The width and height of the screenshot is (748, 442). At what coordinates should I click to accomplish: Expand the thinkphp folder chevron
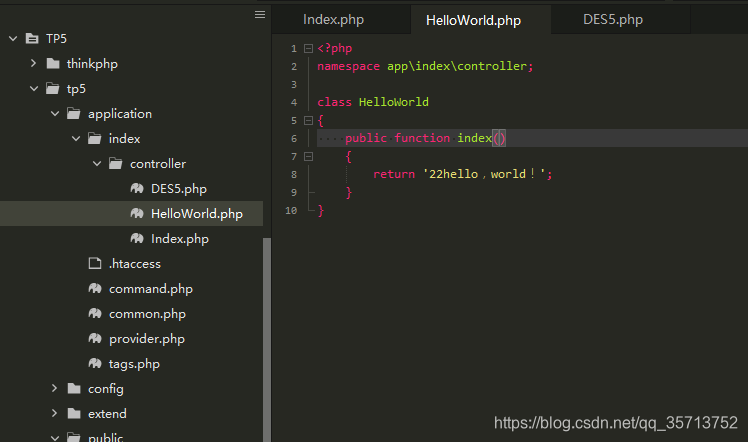click(33, 63)
